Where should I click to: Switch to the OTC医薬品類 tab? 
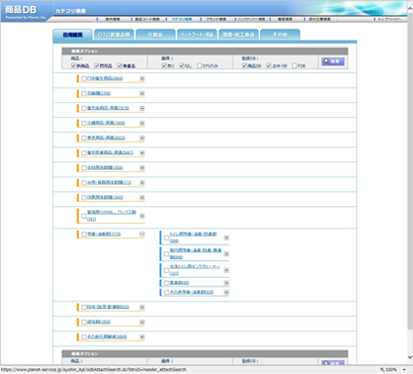pyautogui.click(x=114, y=35)
